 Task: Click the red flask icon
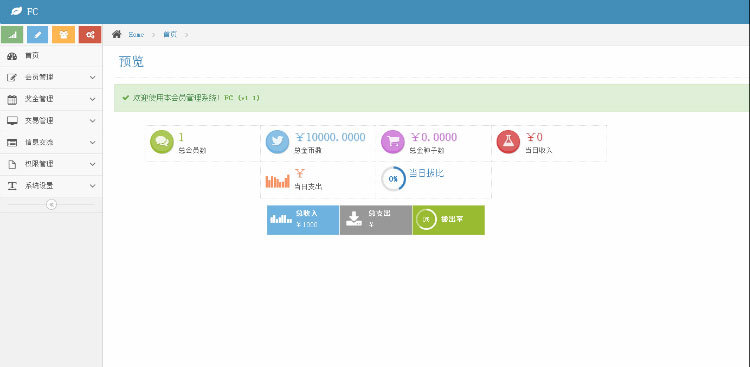tap(508, 142)
